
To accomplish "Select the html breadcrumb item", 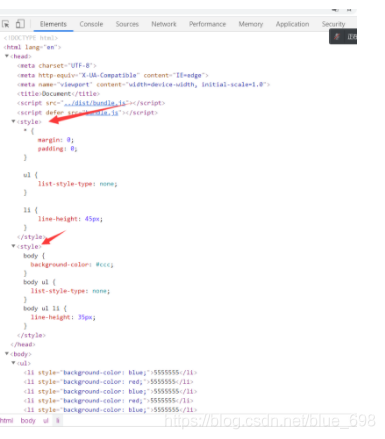I will [x=6, y=421].
